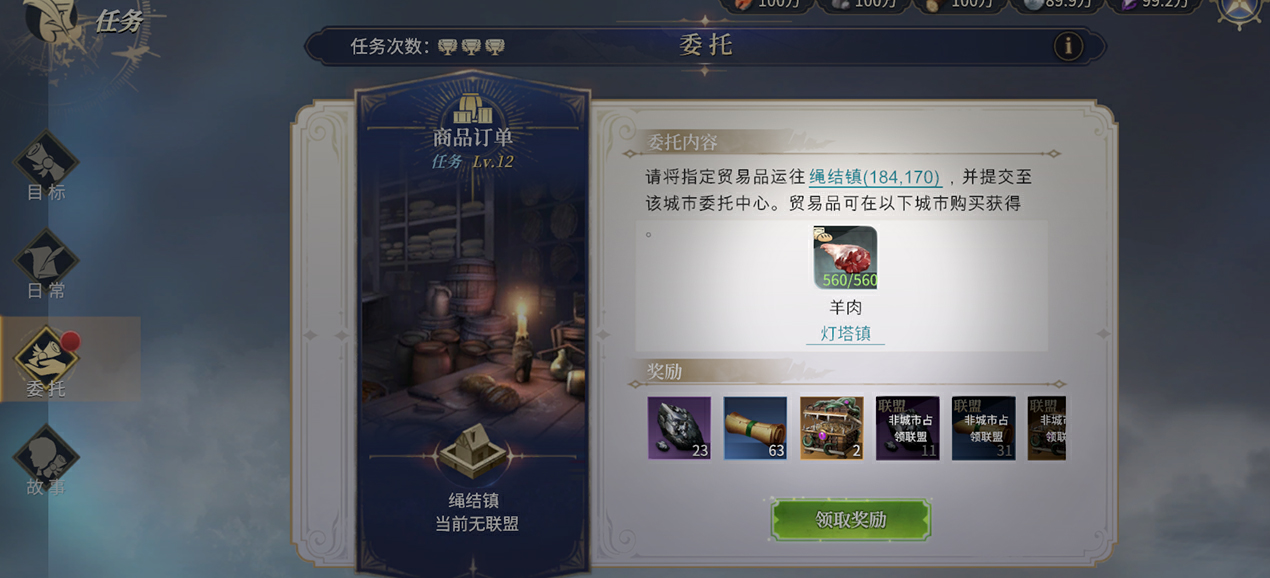
Task: Open the 故事 story sidebar icon
Action: click(46, 460)
